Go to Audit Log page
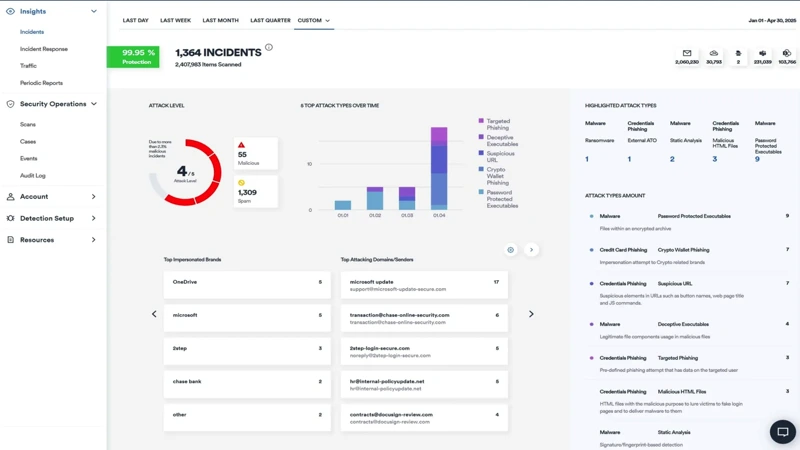This screenshot has height=450, width=800. point(33,176)
